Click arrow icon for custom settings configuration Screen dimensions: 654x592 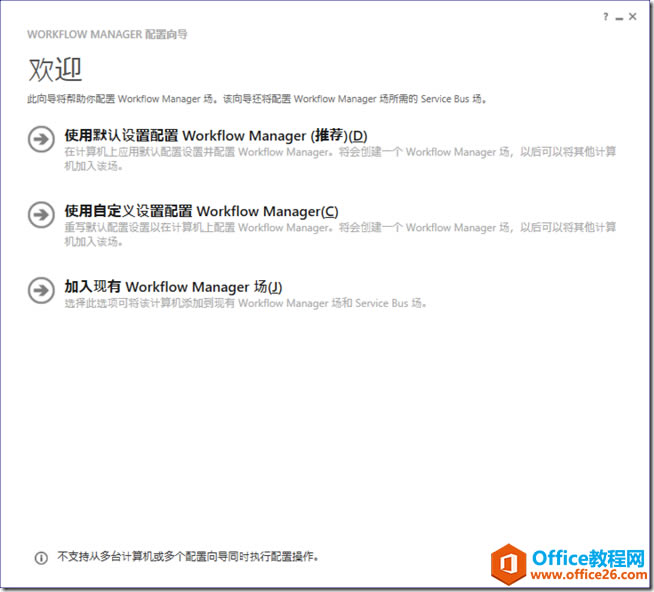(41, 215)
